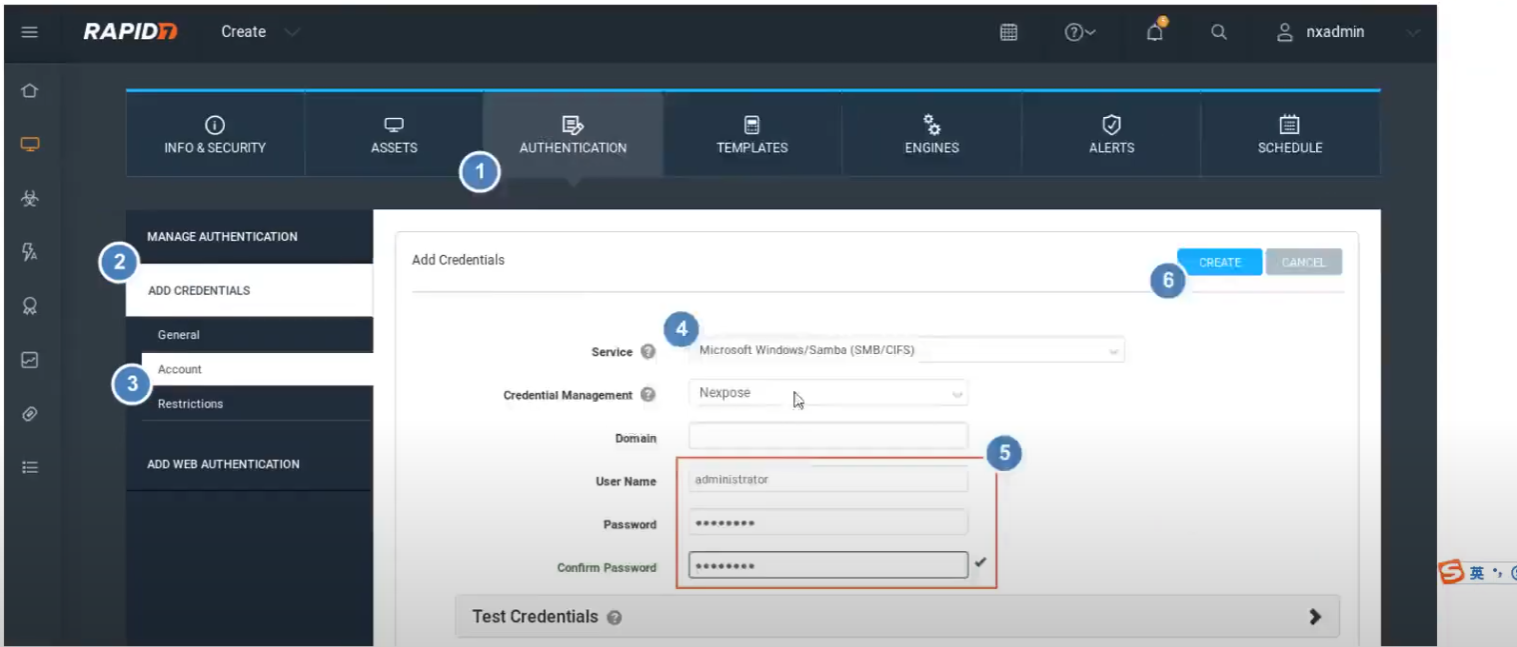
Task: Switch to Templates tab
Action: pos(752,134)
